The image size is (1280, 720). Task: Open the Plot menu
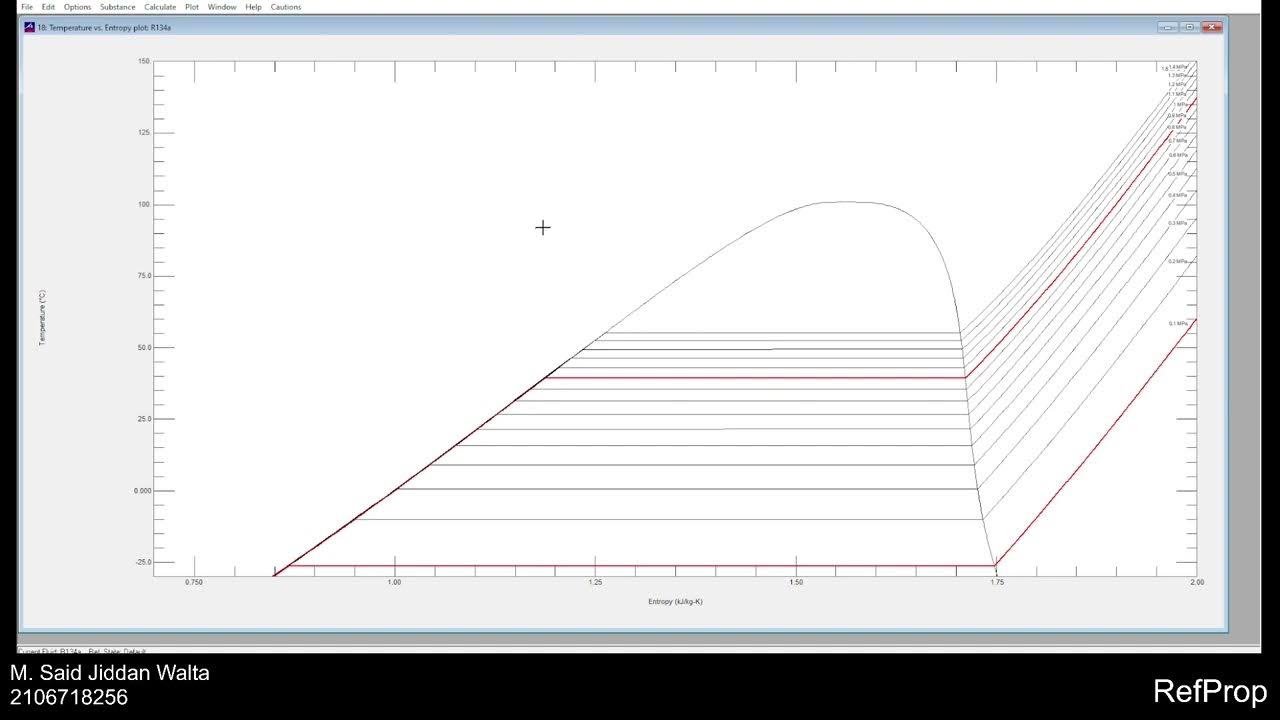tap(192, 7)
